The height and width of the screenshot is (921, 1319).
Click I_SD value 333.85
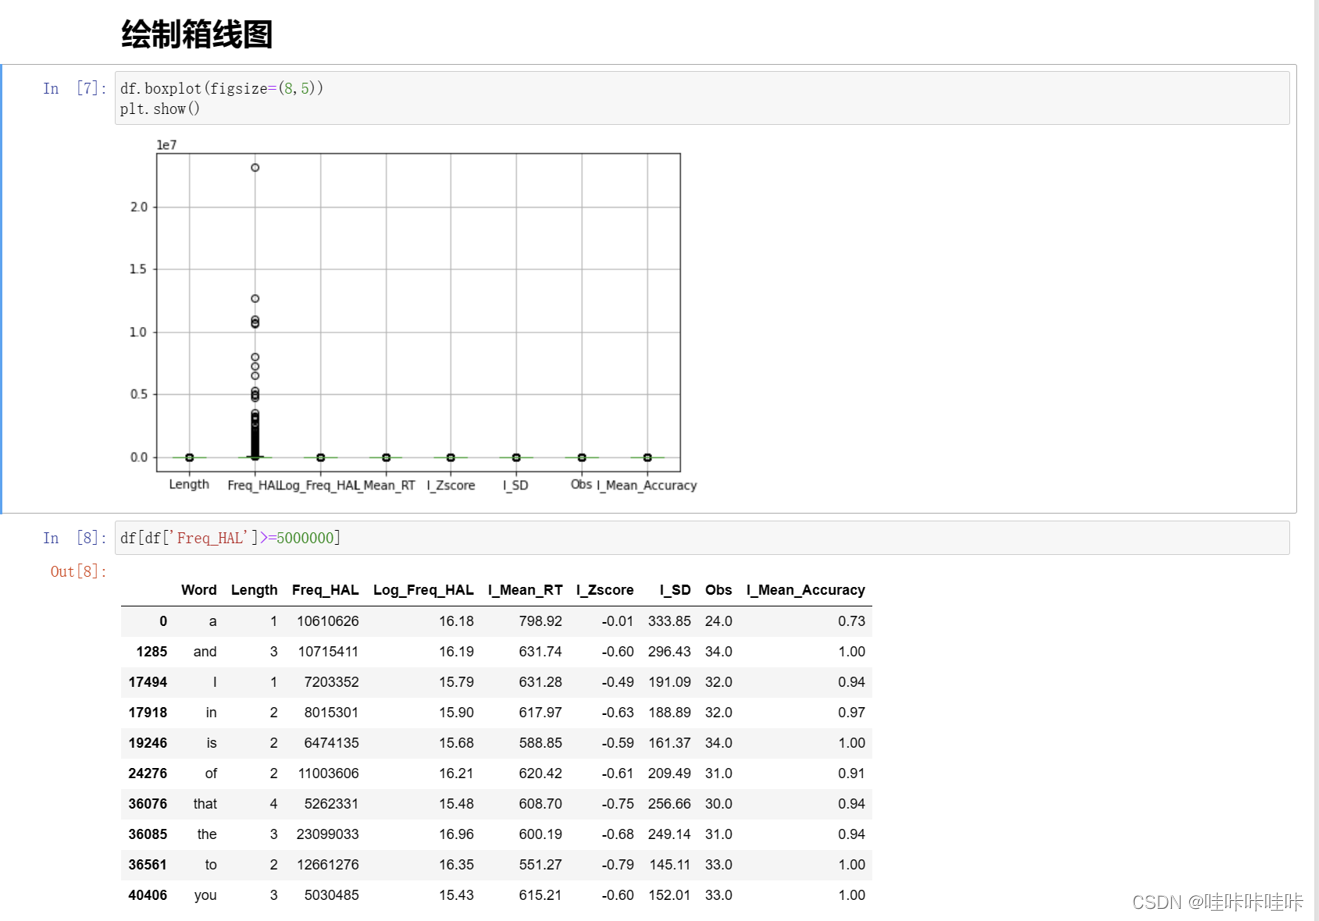coord(670,621)
